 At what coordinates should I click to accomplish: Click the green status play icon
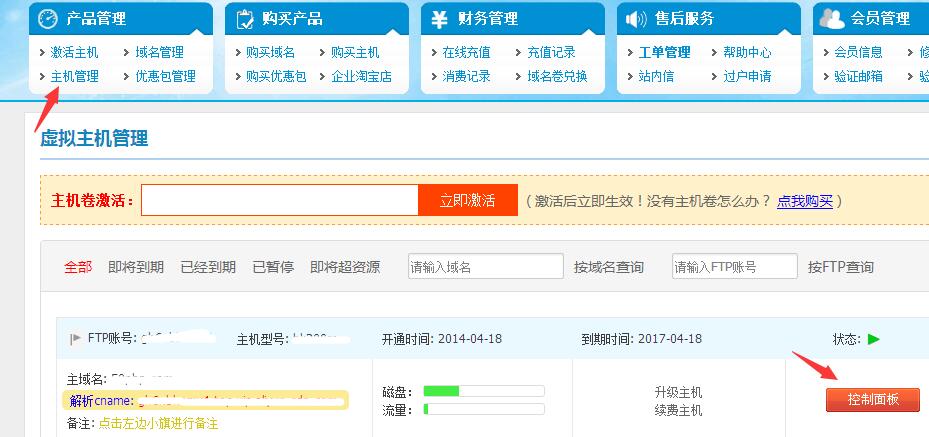click(x=873, y=339)
